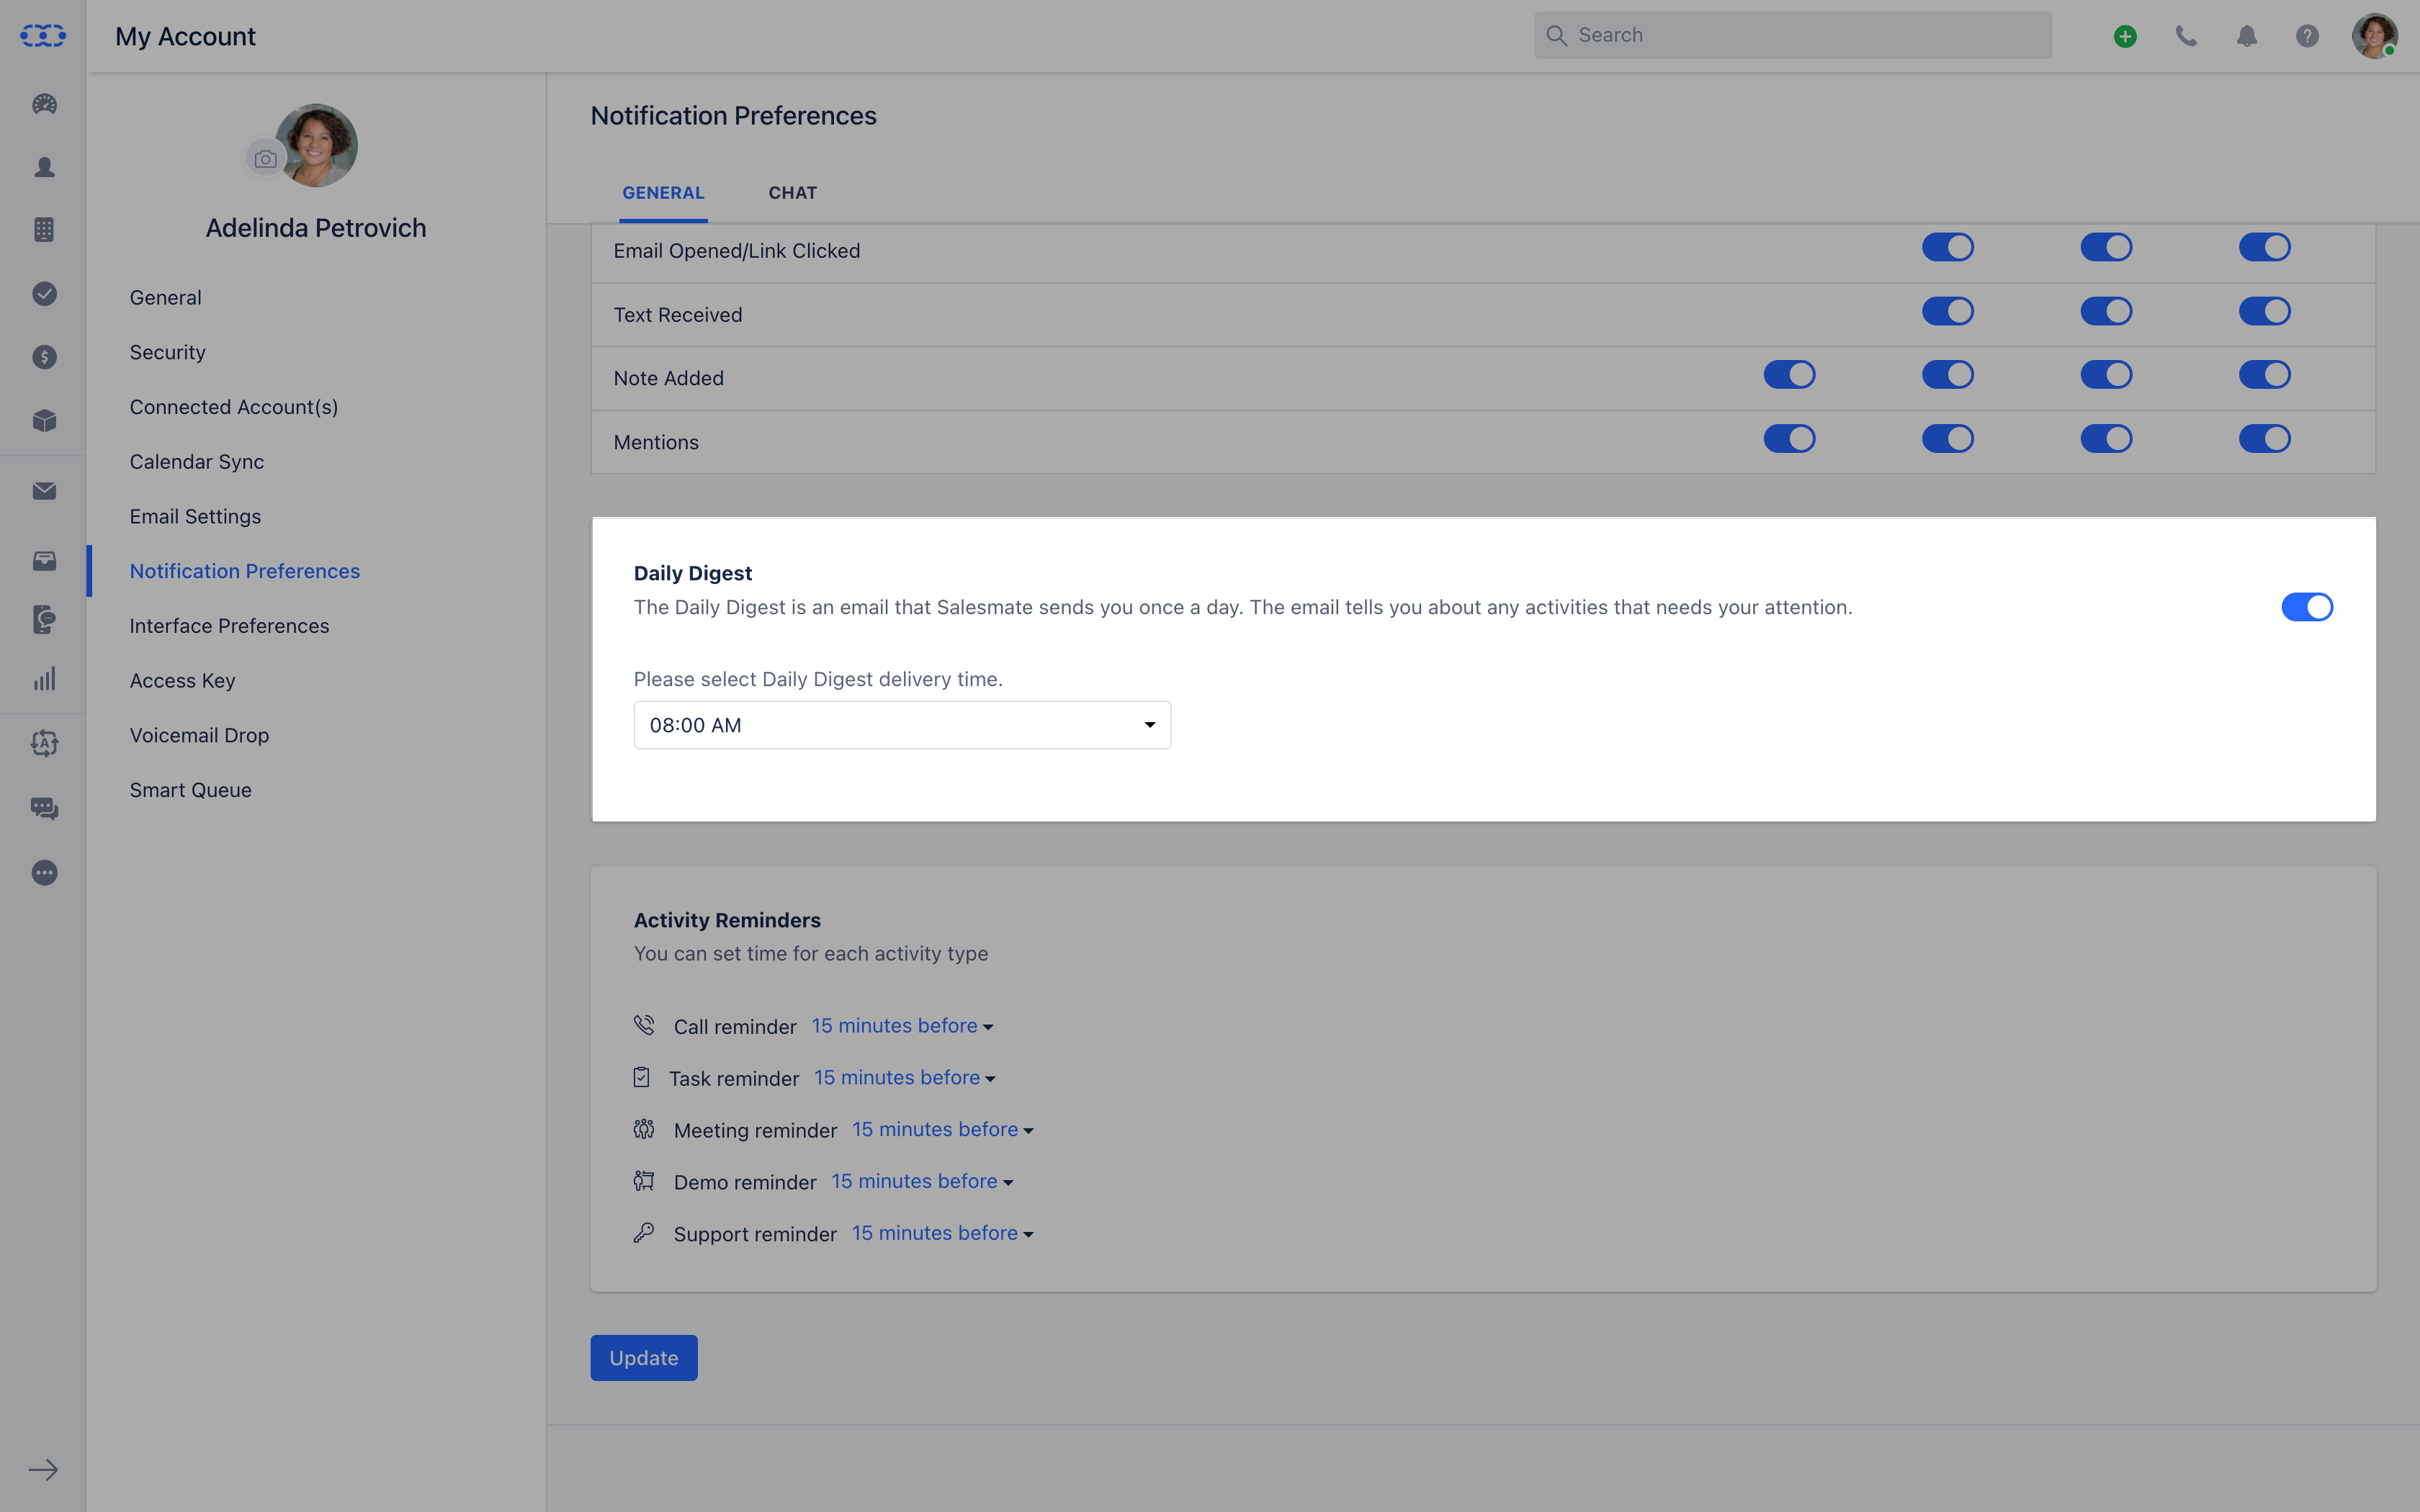Click the Salesmate logo icon
The image size is (2420, 1512).
coord(43,36)
